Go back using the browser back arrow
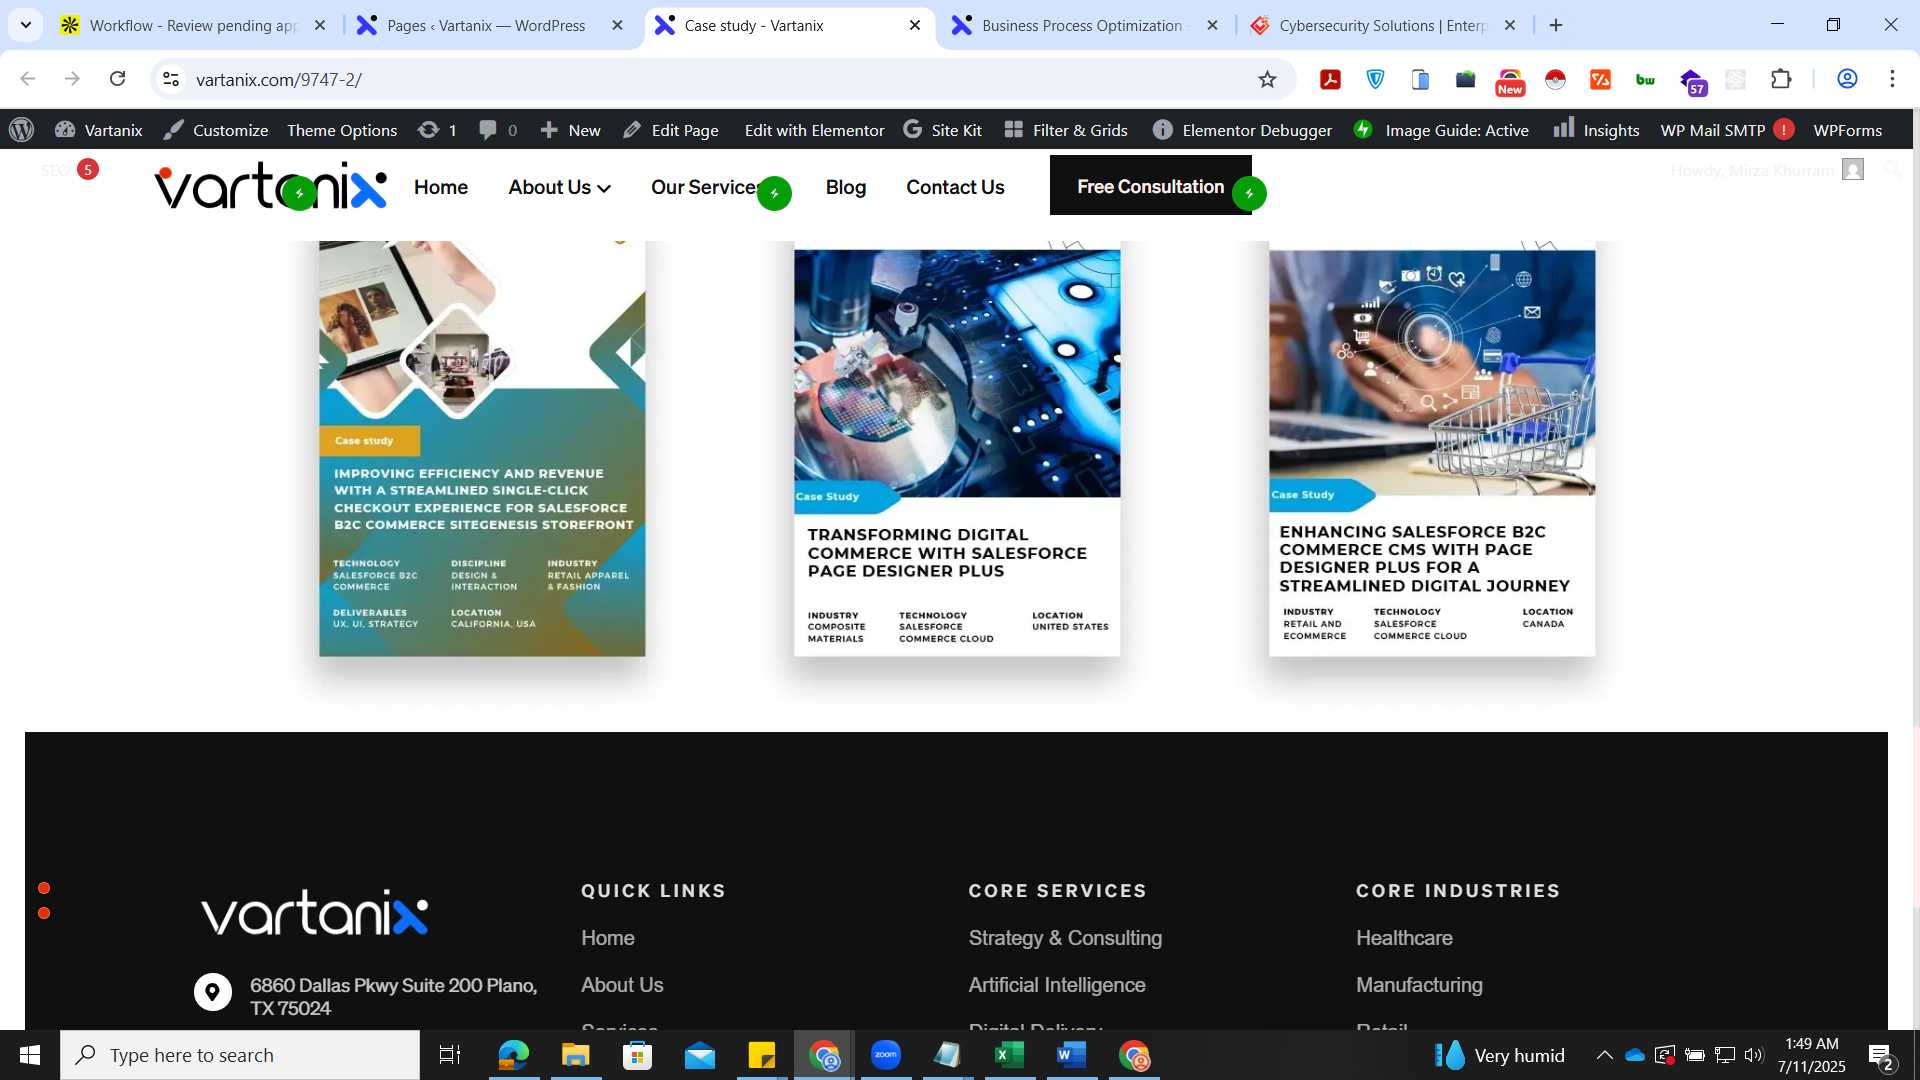1920x1080 pixels. tap(28, 79)
